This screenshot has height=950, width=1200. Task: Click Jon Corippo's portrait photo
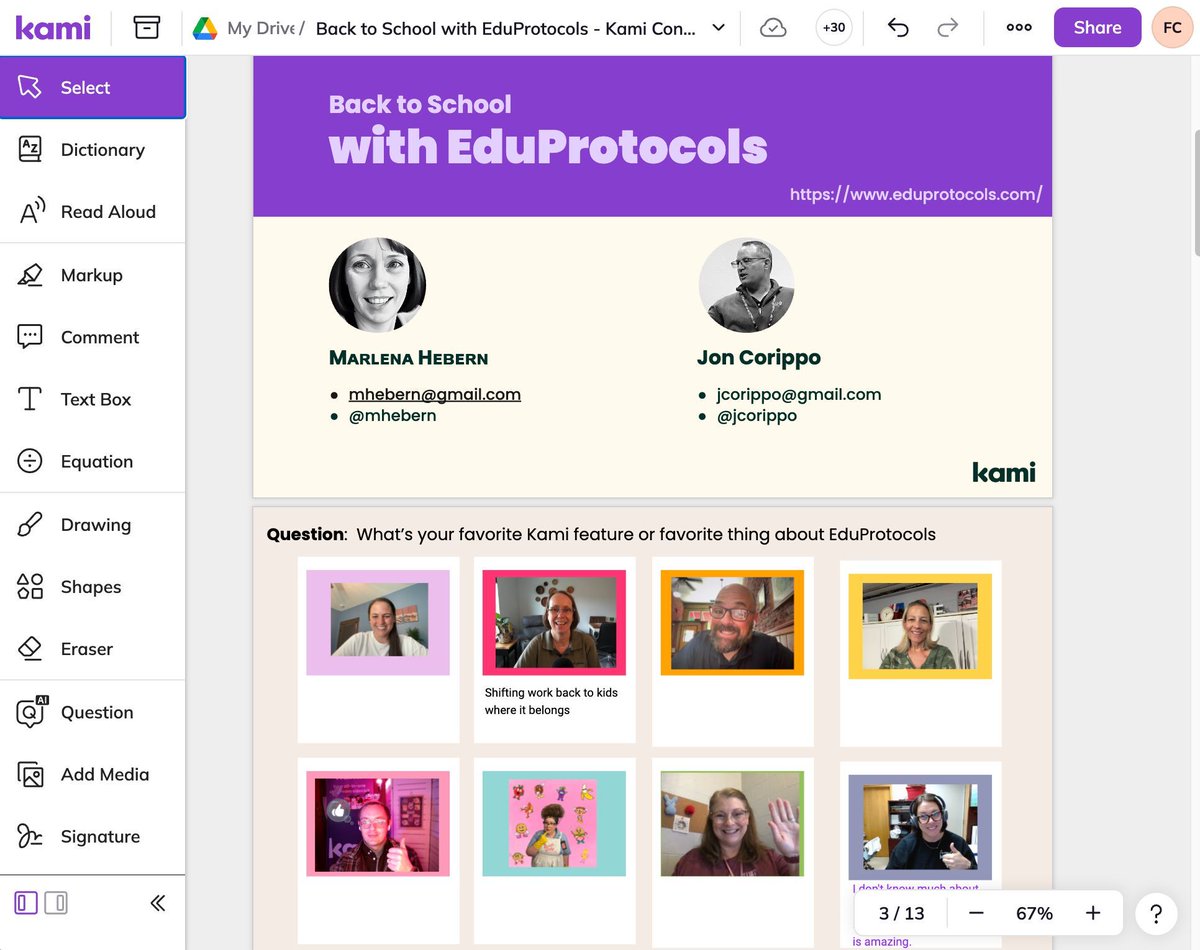tap(746, 285)
